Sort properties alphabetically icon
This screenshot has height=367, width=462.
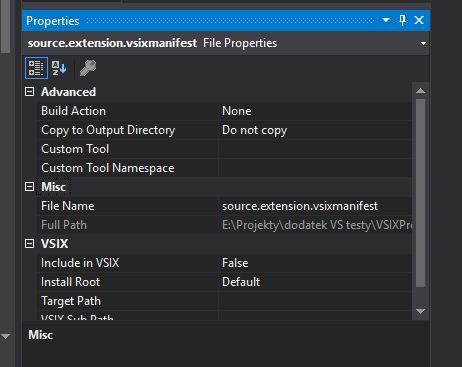59,68
